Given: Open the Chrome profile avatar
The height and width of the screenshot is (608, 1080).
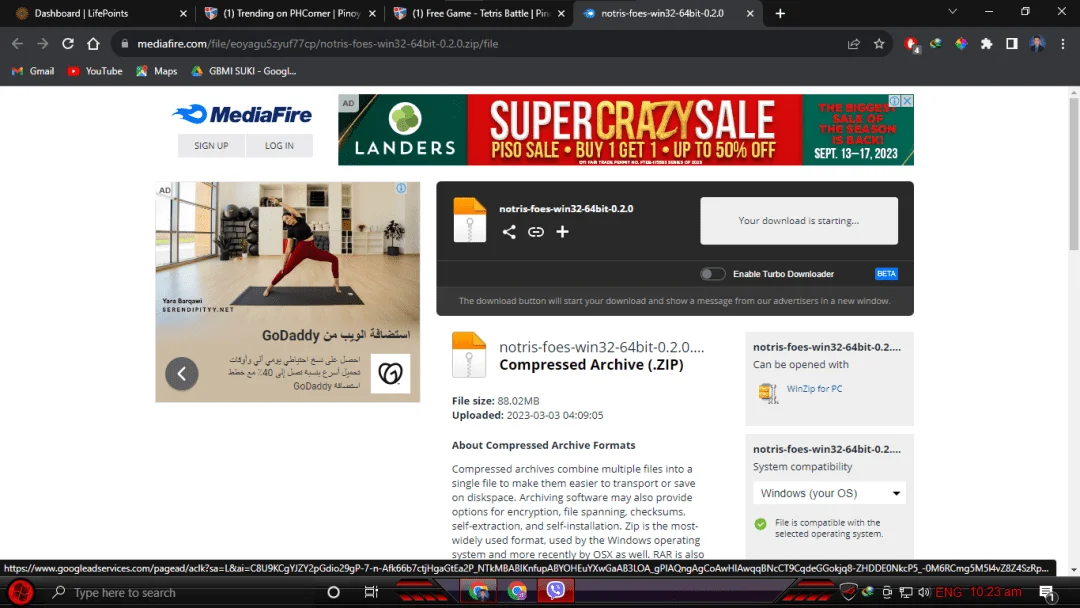Looking at the screenshot, I should coord(1037,43).
